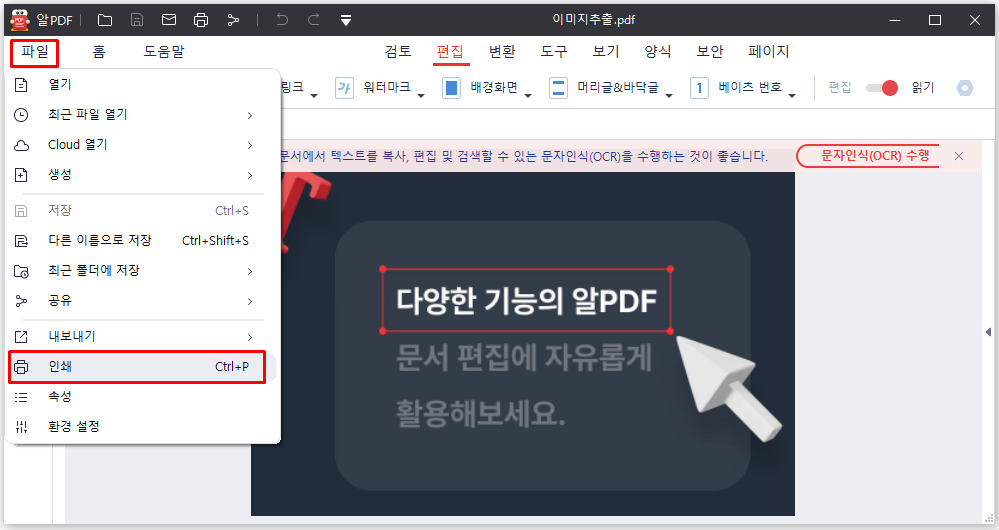The image size is (999, 530).
Task: Open the quick access customize dropdown arrow
Action: (345, 20)
